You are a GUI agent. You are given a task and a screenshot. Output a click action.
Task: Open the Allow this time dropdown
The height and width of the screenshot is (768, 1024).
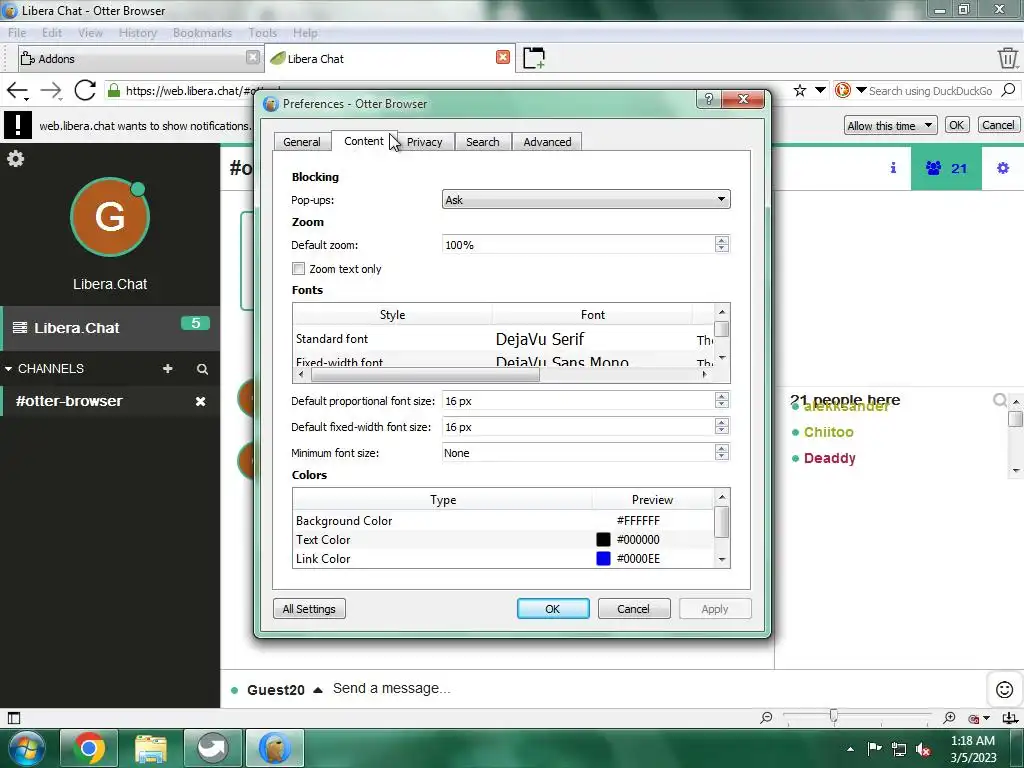coord(891,125)
